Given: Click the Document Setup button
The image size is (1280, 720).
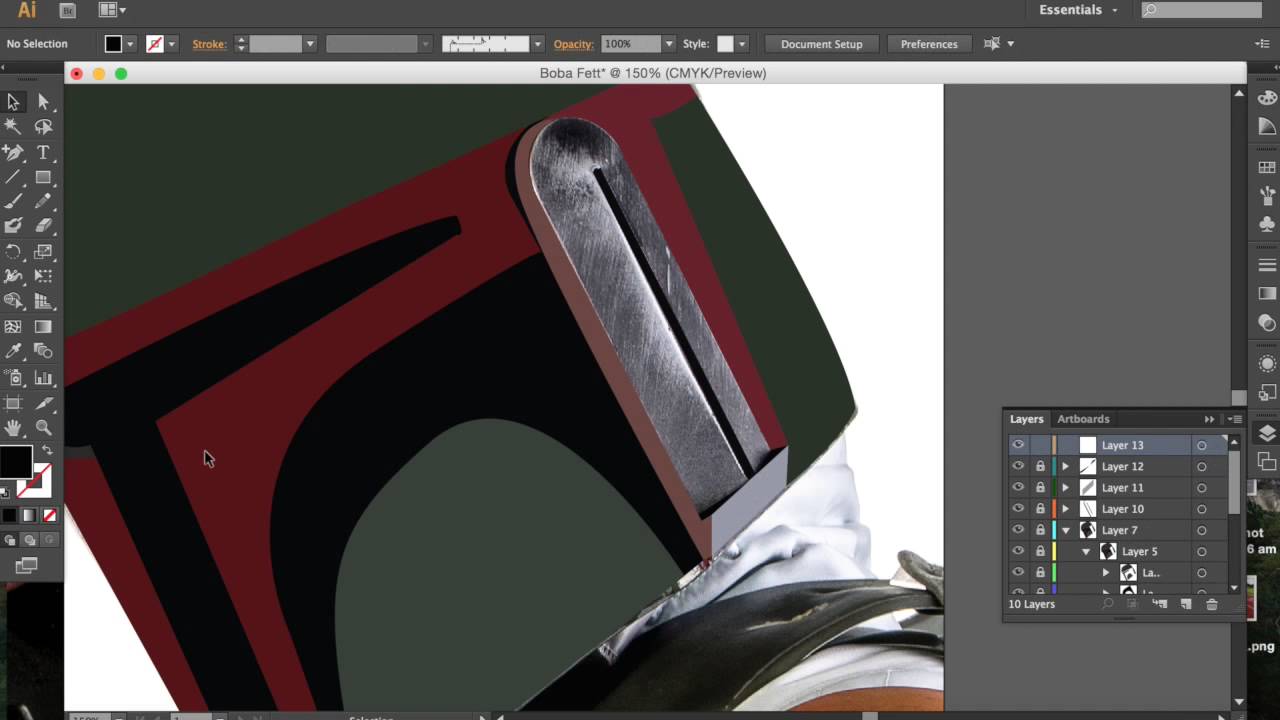Looking at the screenshot, I should 821,44.
